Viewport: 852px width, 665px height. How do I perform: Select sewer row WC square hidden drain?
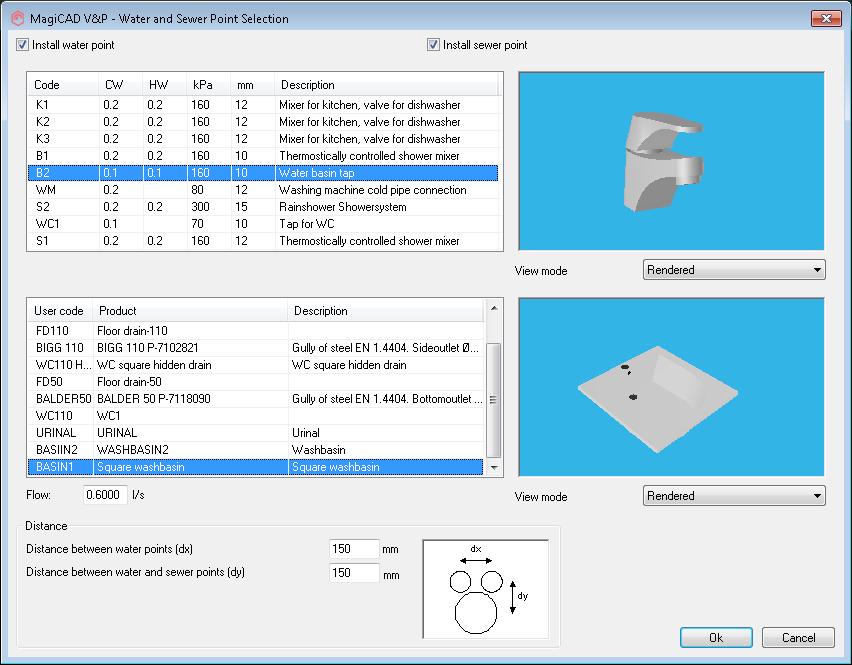tap(256, 365)
